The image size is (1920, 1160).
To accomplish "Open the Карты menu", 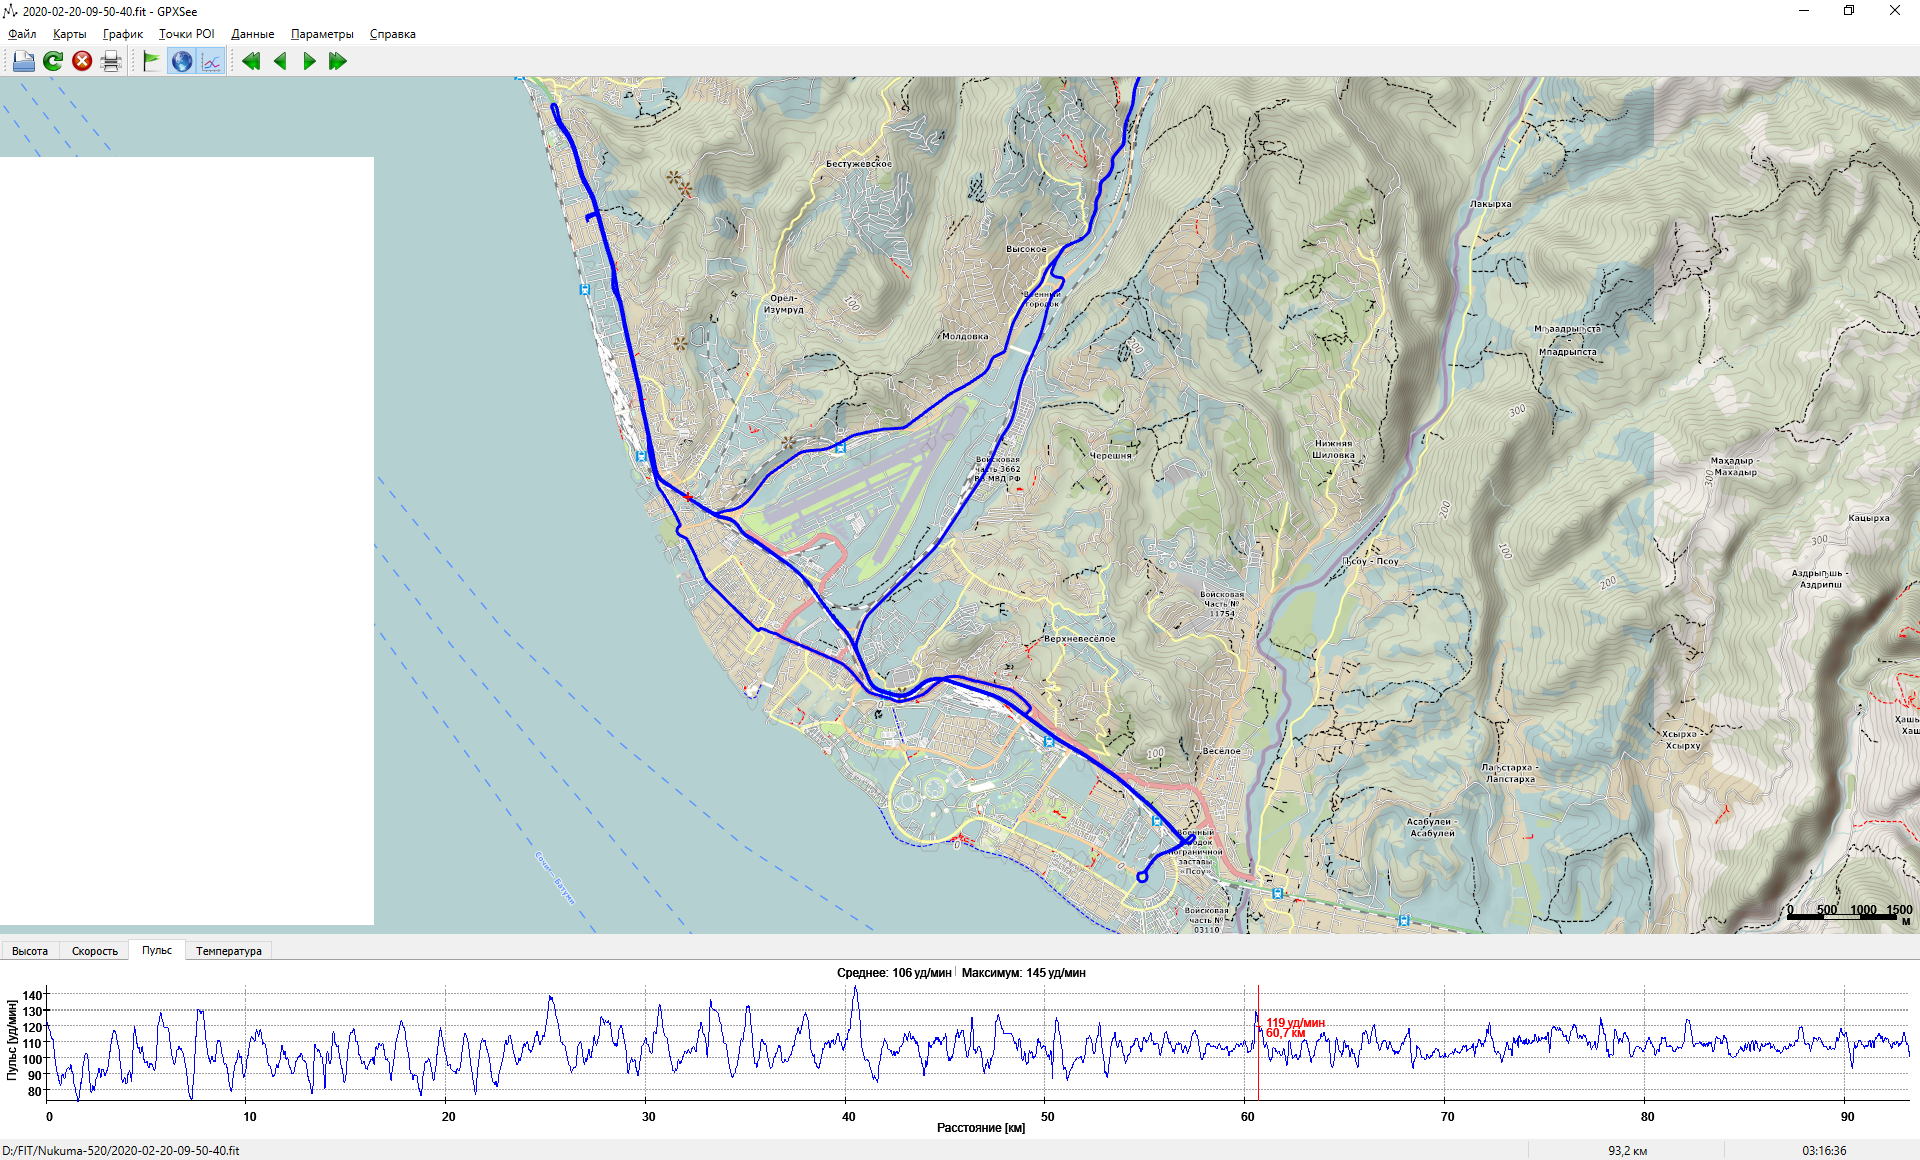I will [69, 34].
